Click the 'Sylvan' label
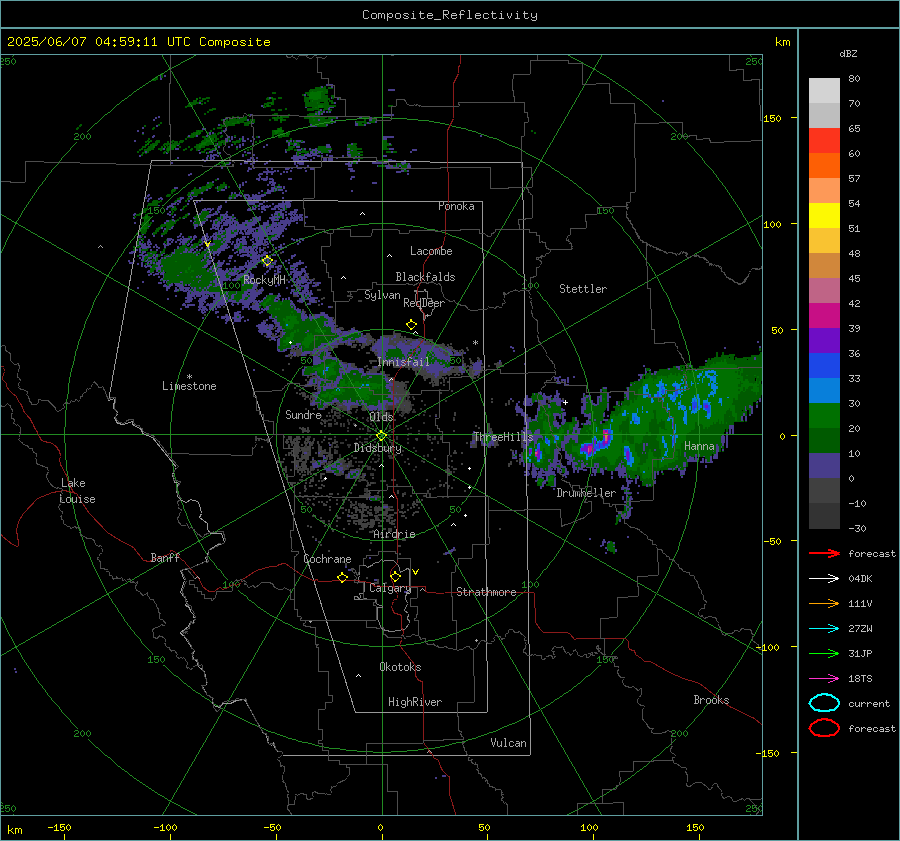The image size is (900, 841). [x=382, y=295]
